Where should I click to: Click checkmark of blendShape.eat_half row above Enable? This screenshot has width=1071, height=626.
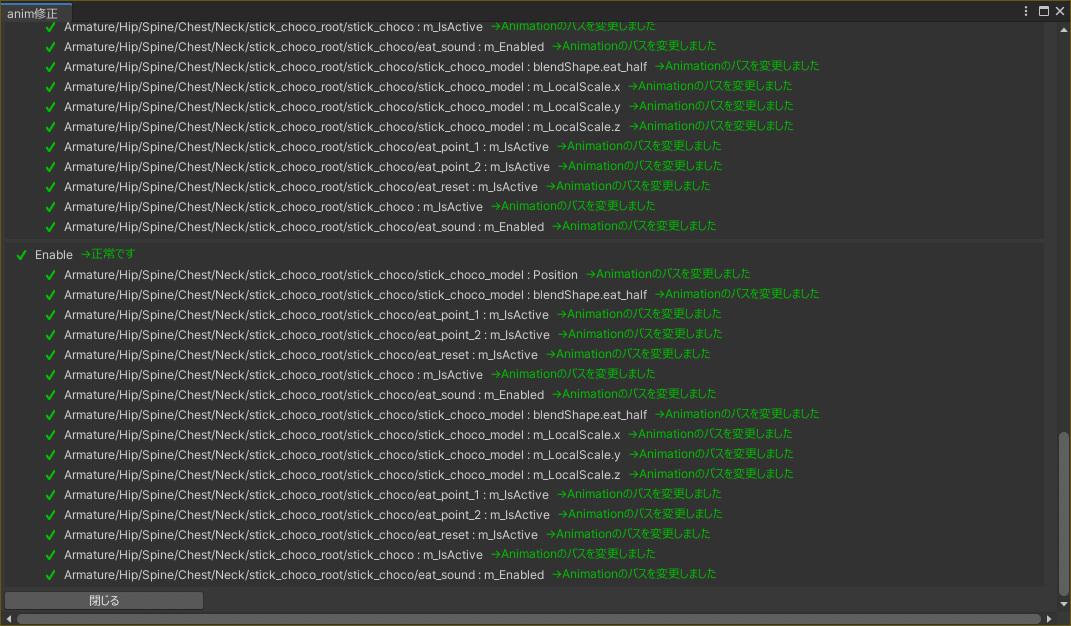pos(50,67)
